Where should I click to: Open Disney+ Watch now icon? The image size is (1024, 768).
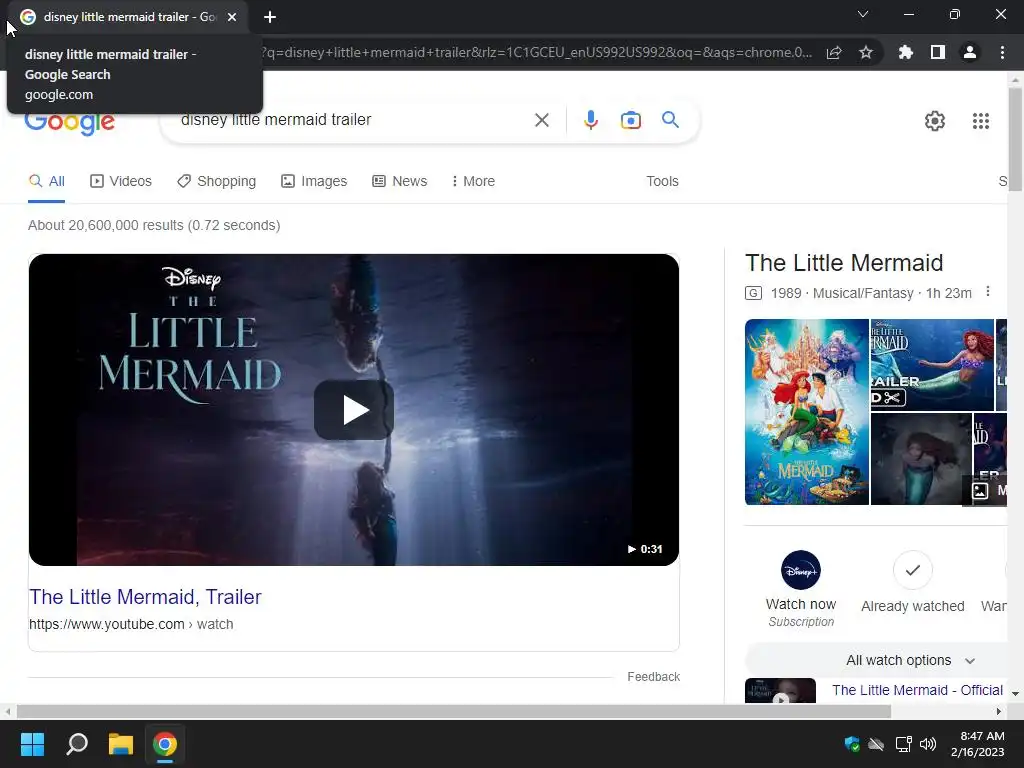(x=801, y=570)
